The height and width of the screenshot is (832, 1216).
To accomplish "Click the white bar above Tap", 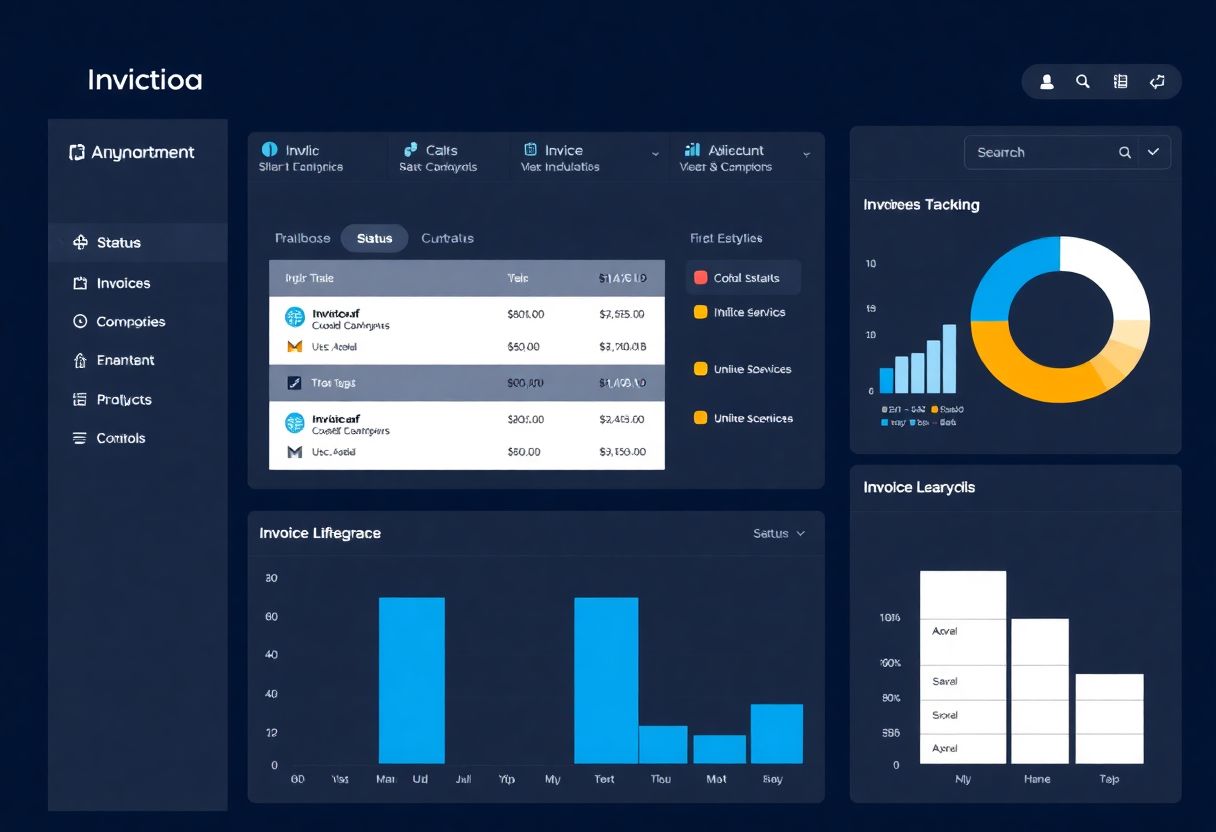I will [x=1109, y=719].
